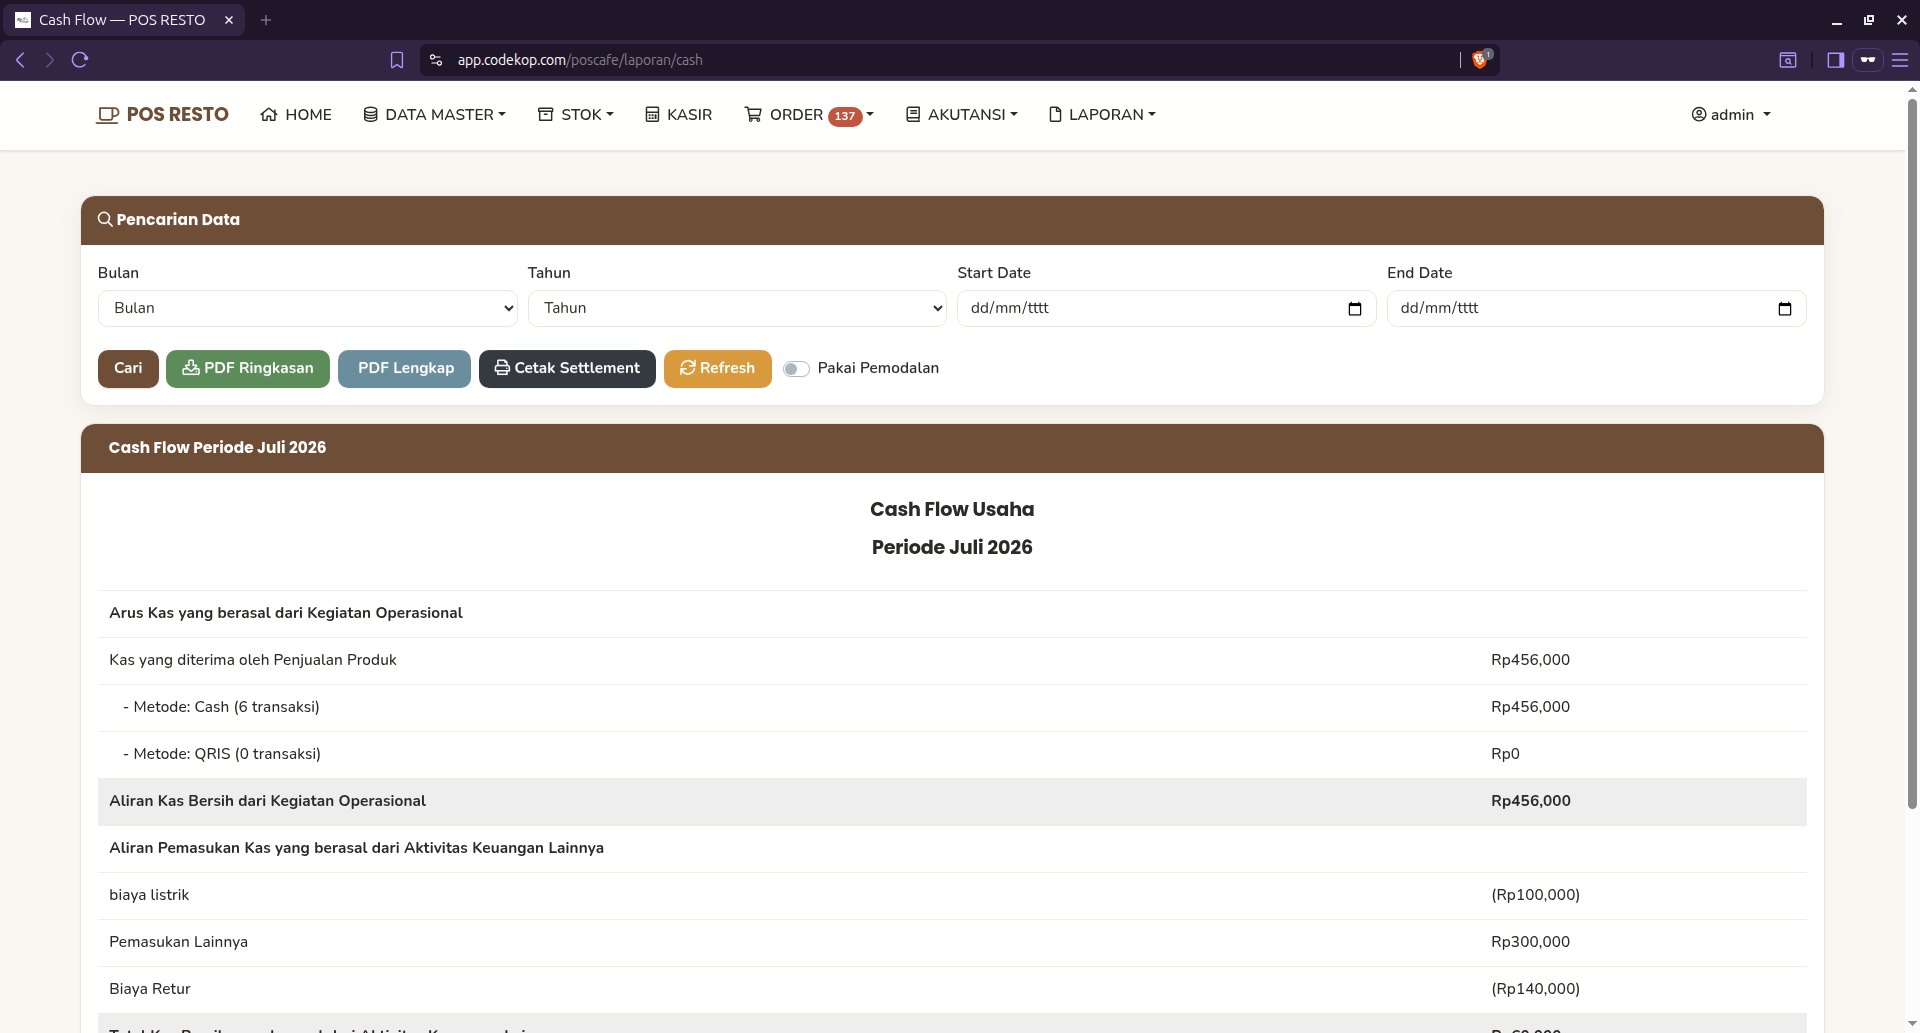Click the PDF Lengkap button
Screen dimensions: 1920x1033
(404, 369)
